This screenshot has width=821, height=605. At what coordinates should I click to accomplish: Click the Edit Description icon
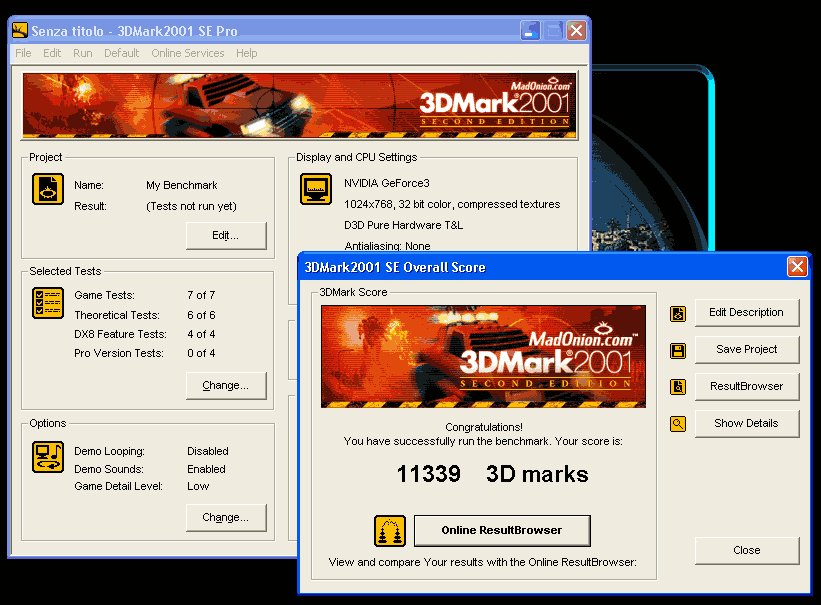coord(678,314)
